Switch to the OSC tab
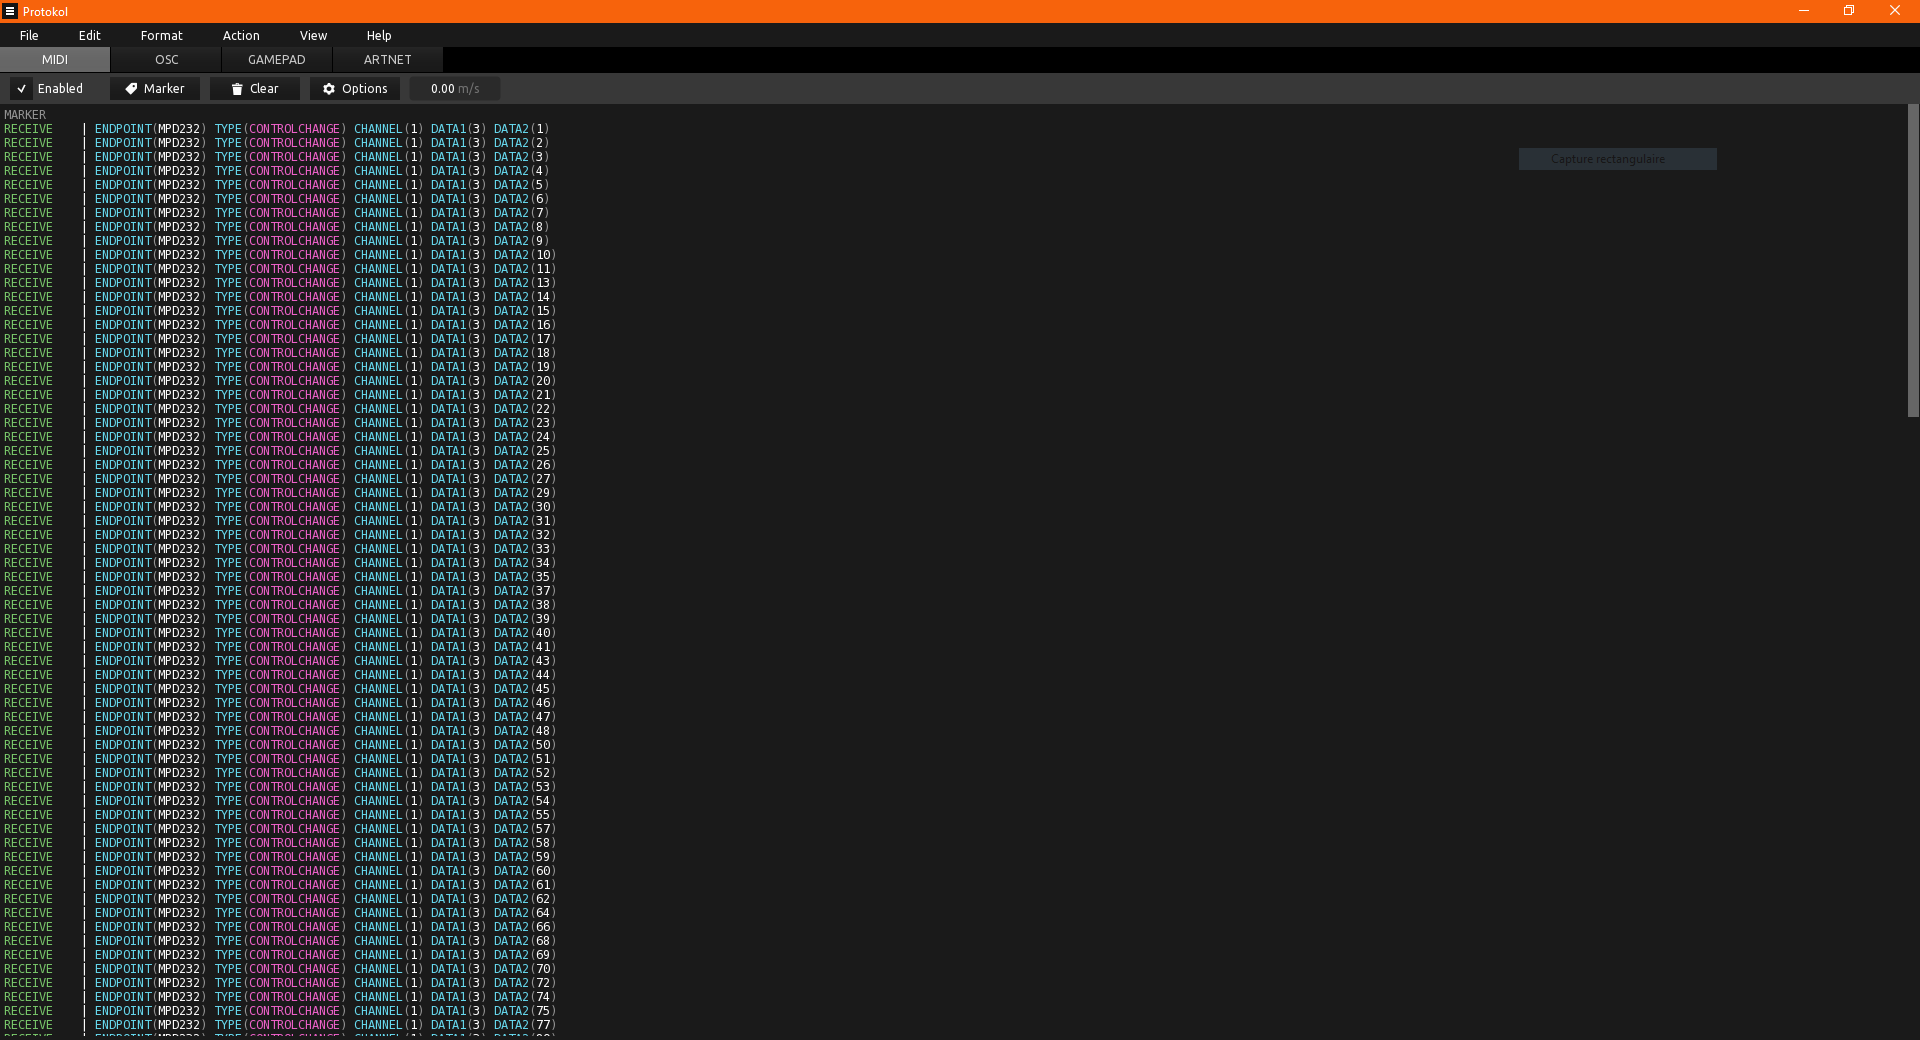Screen dimensions: 1920x1040 pyautogui.click(x=167, y=60)
